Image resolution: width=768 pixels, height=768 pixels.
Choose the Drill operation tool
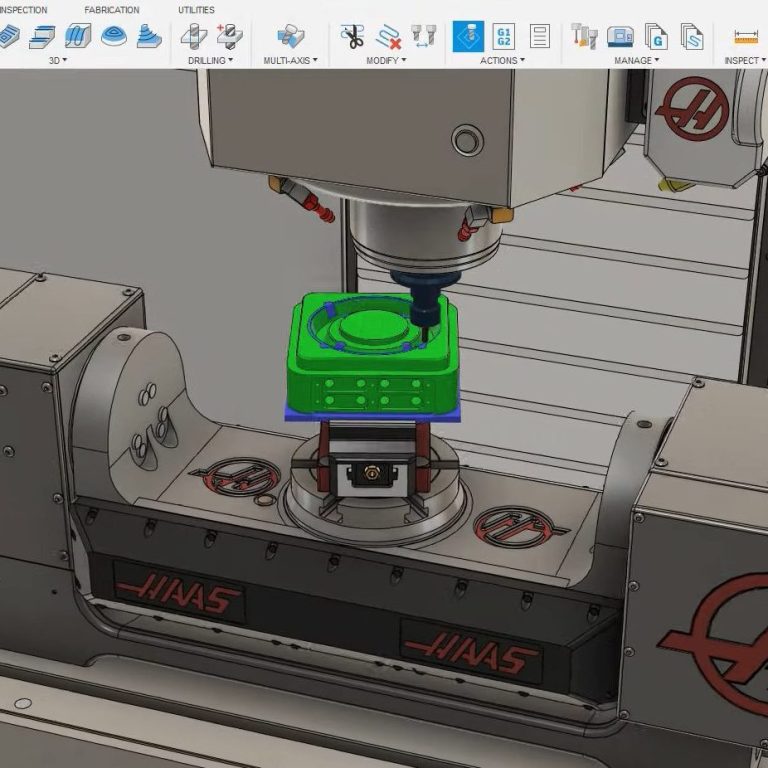coord(193,36)
